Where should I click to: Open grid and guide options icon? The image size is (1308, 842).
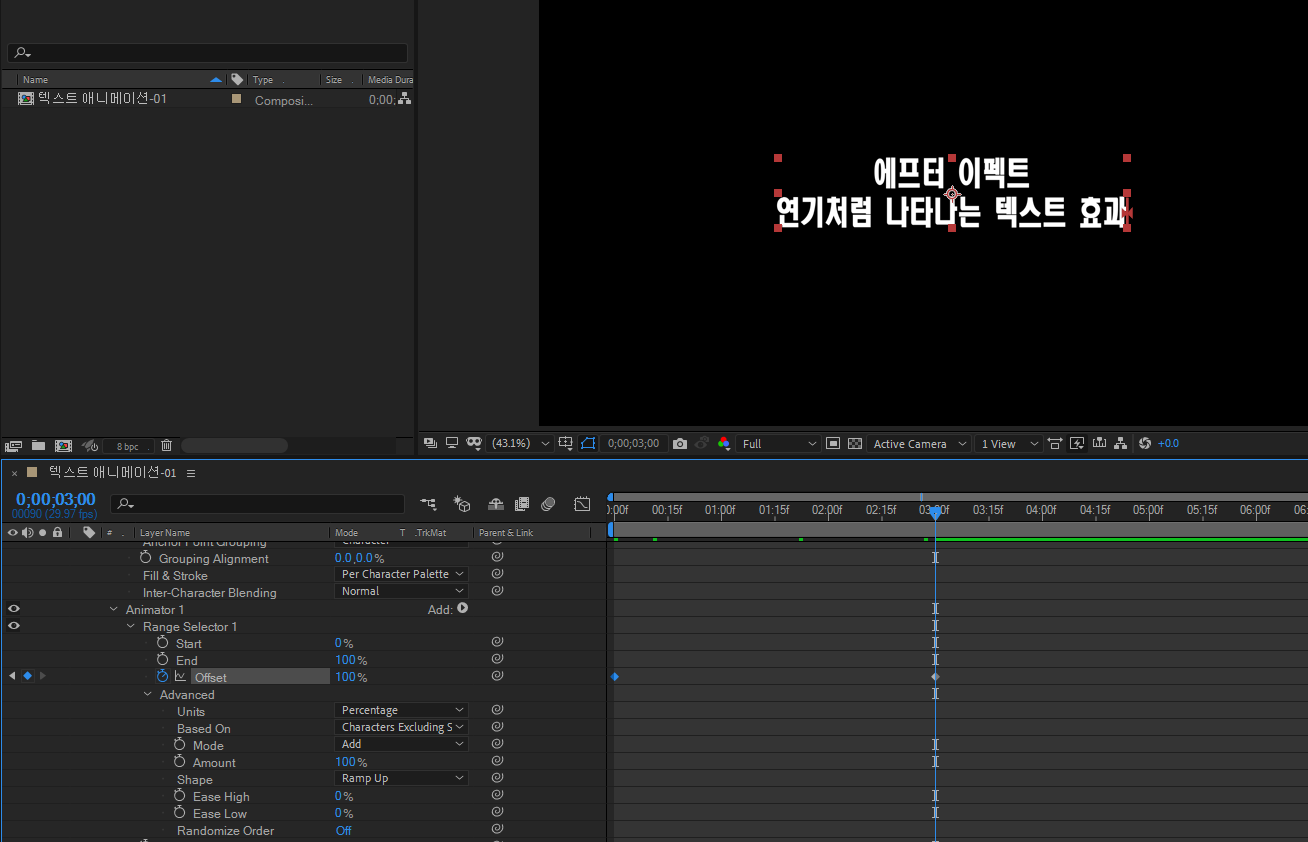point(566,443)
